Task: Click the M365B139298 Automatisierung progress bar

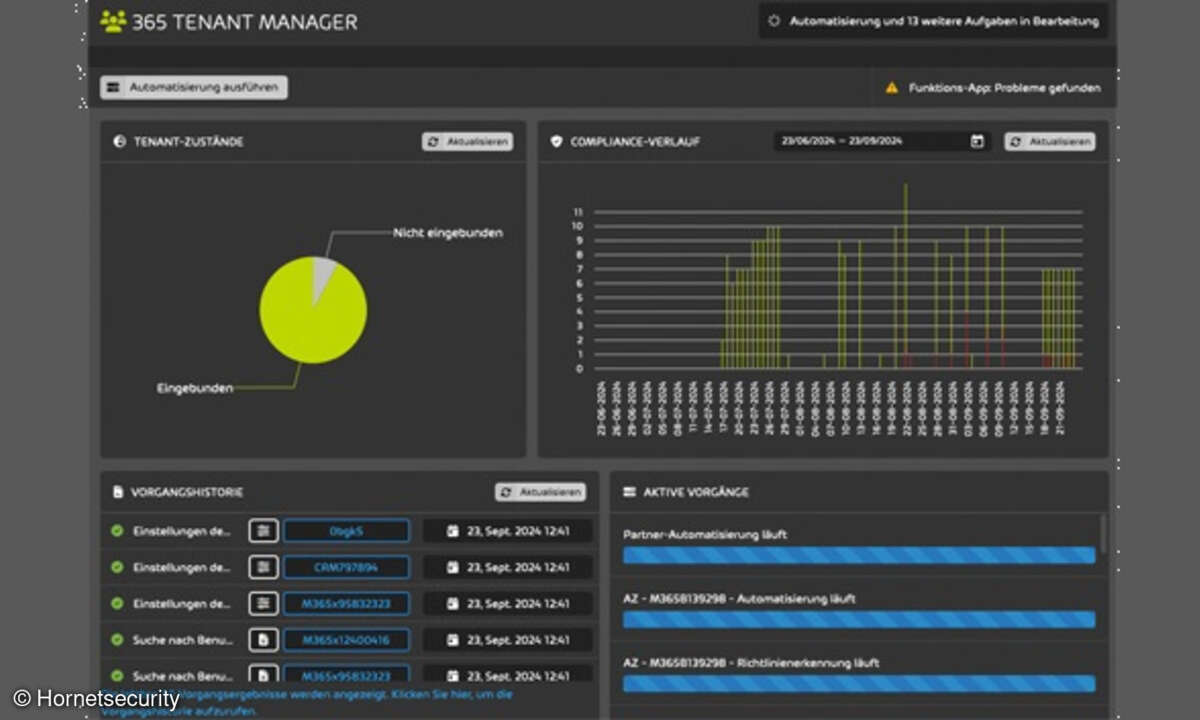Action: (859, 619)
